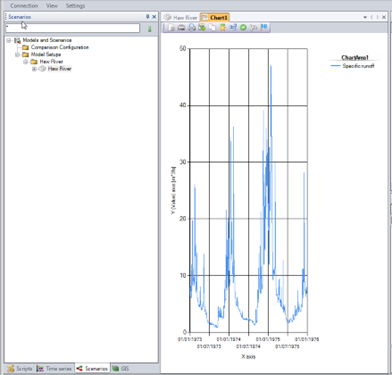Click the Model Setups folder icon
This screenshot has height=375, width=392.
point(25,55)
